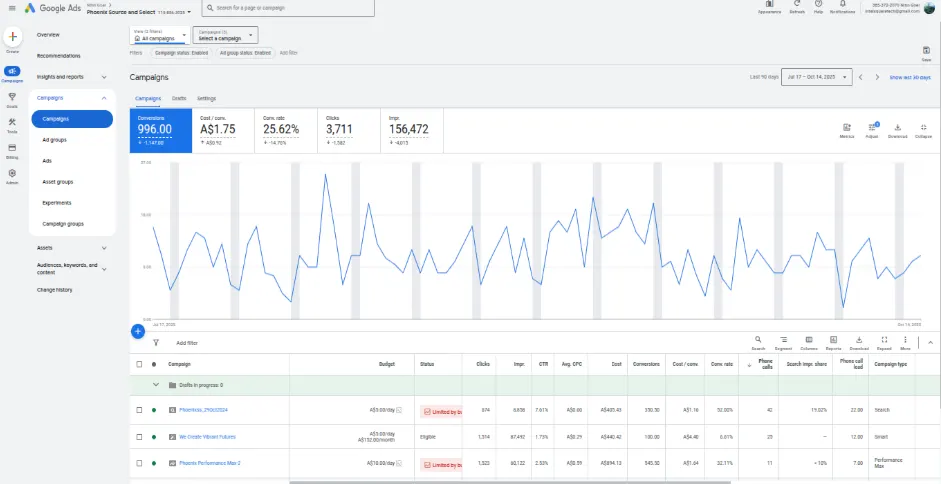Open the We Create Vibrant Futures campaign link

(x=209, y=437)
